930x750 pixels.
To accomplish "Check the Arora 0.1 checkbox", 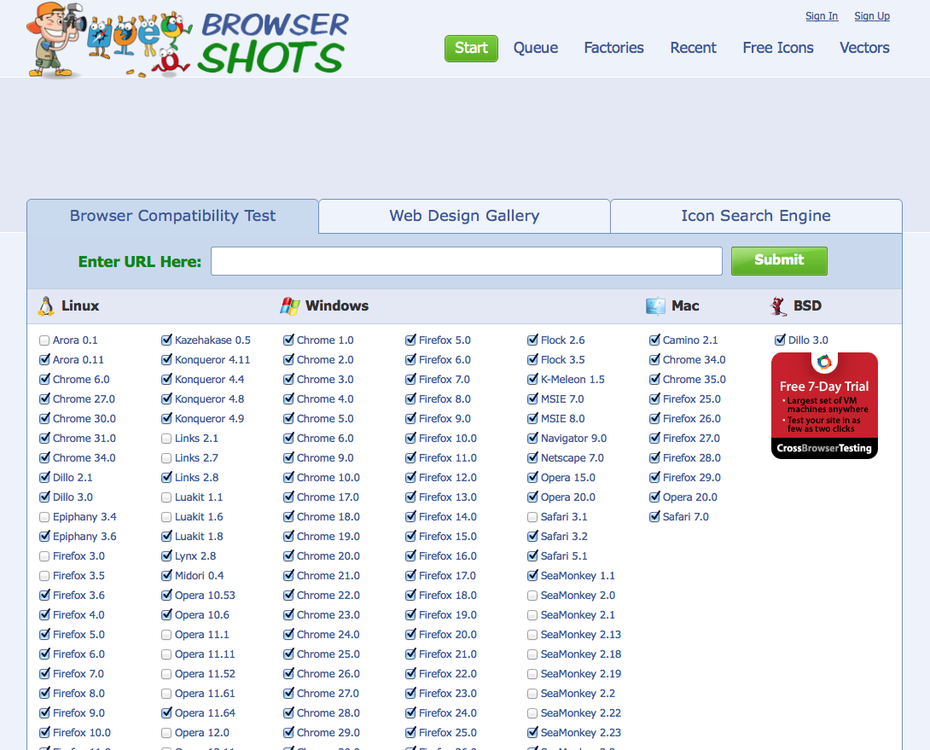I will coord(44,340).
